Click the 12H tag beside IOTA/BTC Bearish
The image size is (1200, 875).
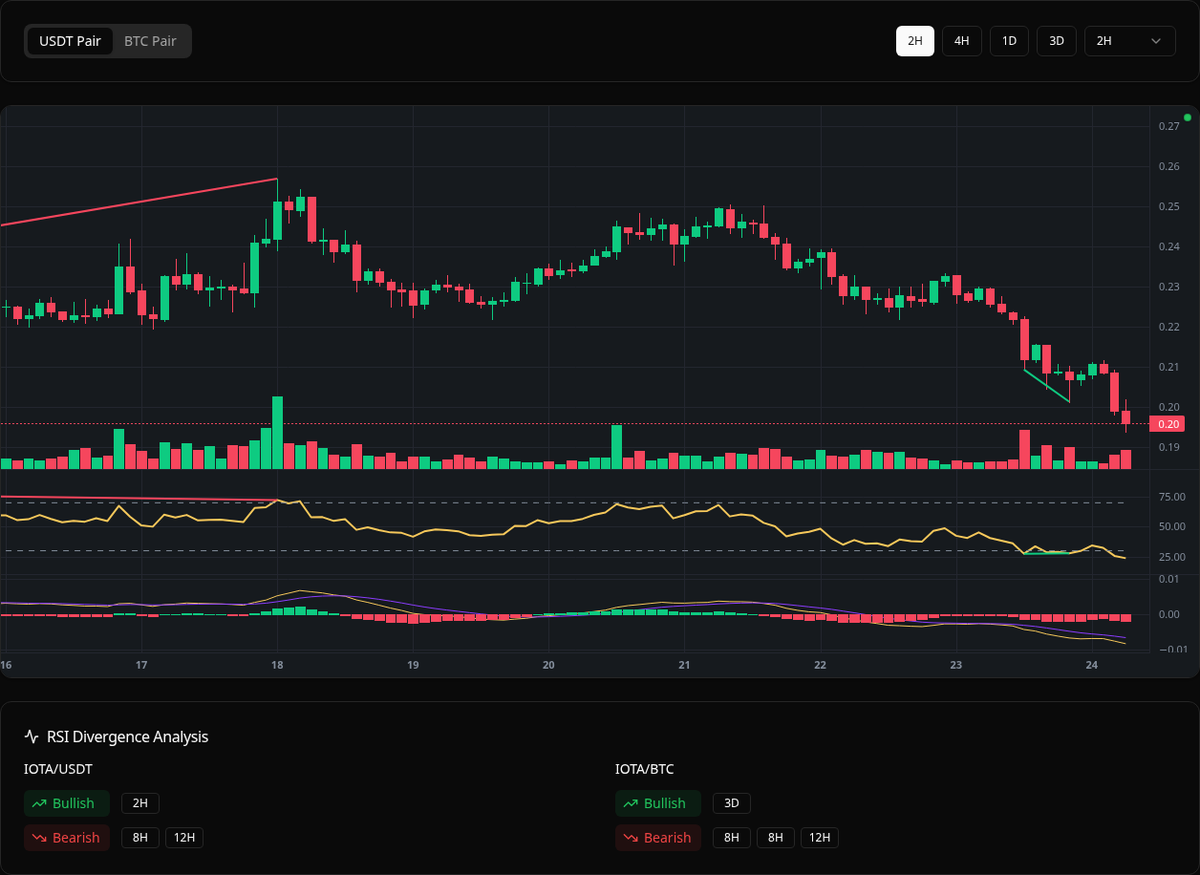click(x=819, y=838)
